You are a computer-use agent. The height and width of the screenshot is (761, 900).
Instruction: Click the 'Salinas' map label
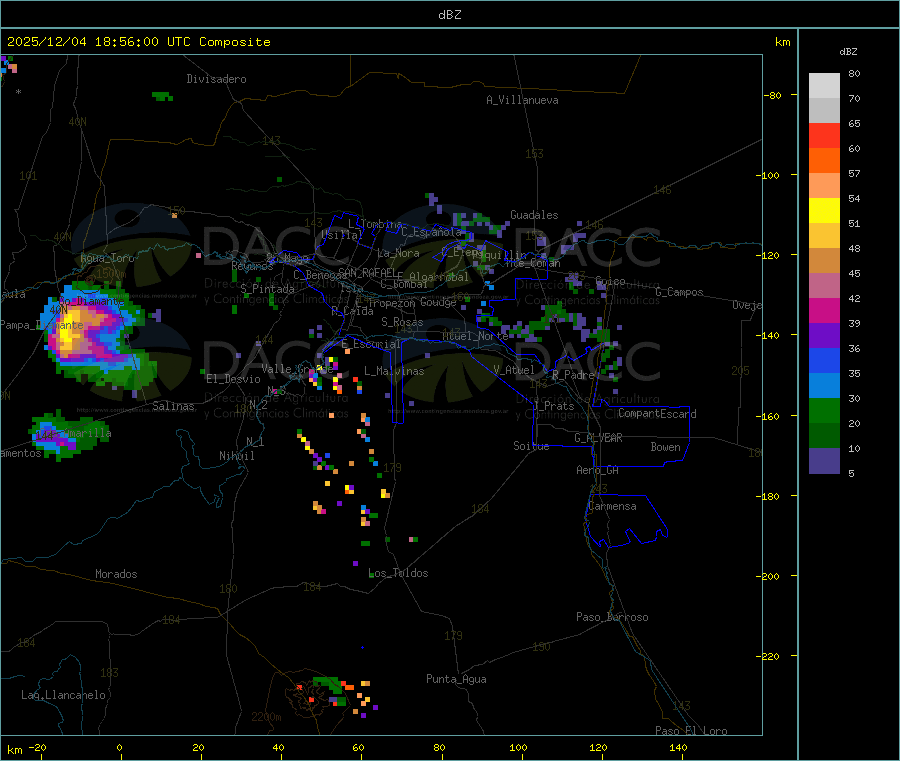(173, 406)
